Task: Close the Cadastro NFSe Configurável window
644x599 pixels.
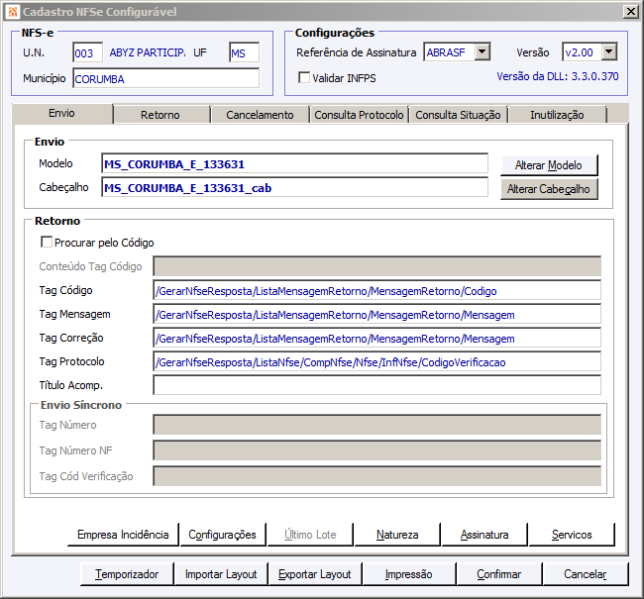Action: 630,12
